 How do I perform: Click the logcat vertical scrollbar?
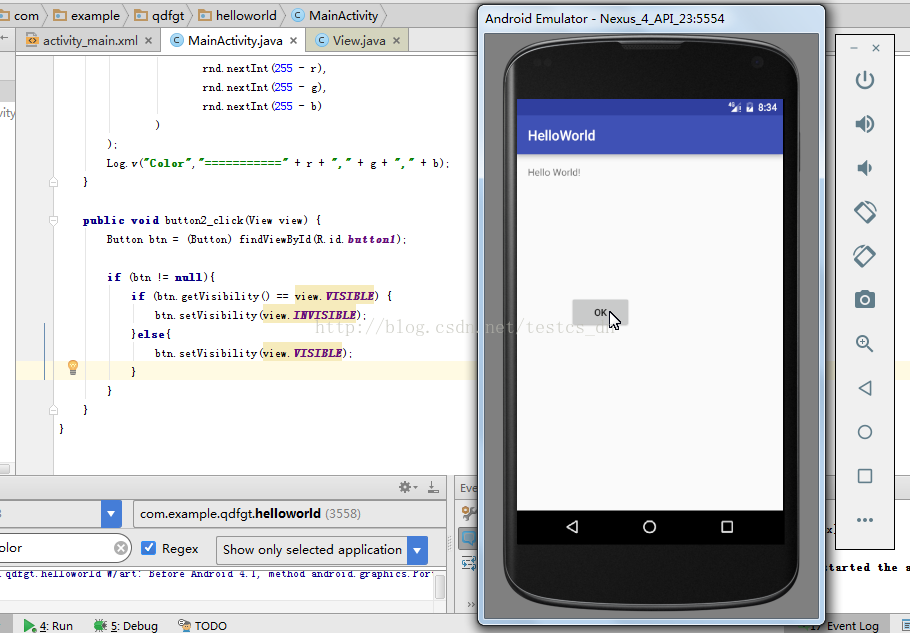(x=440, y=585)
